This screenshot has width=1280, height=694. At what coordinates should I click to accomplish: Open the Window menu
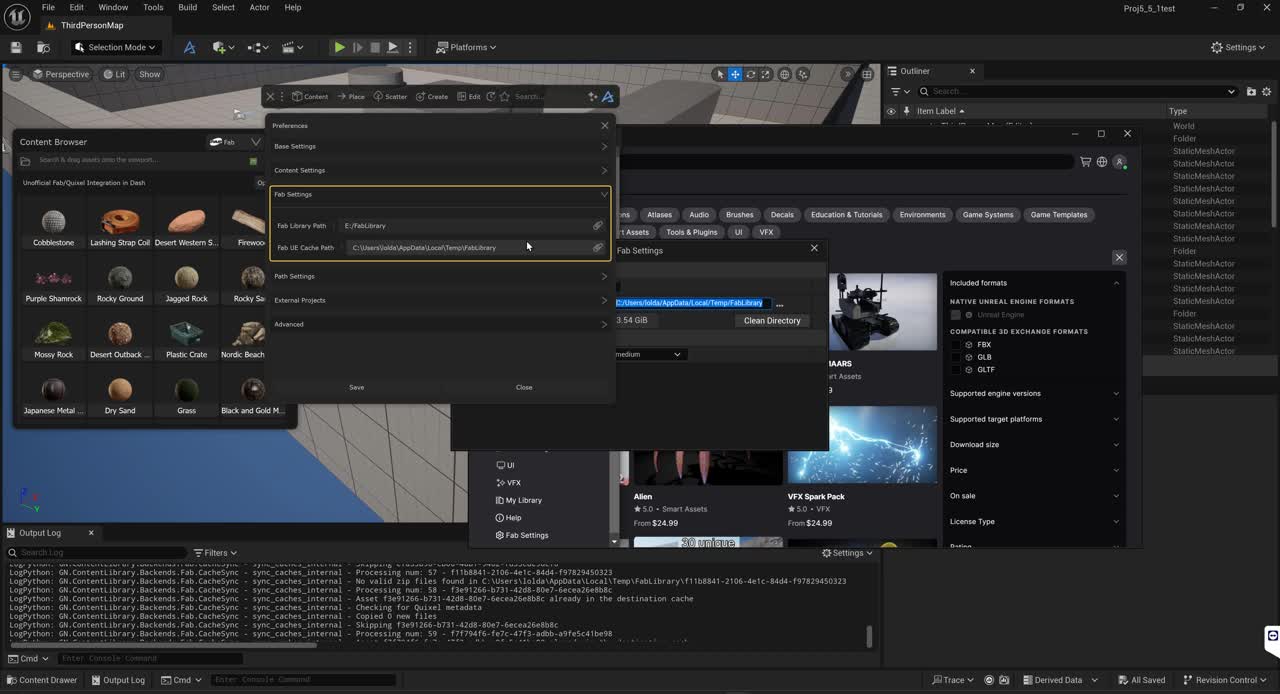pyautogui.click(x=113, y=7)
